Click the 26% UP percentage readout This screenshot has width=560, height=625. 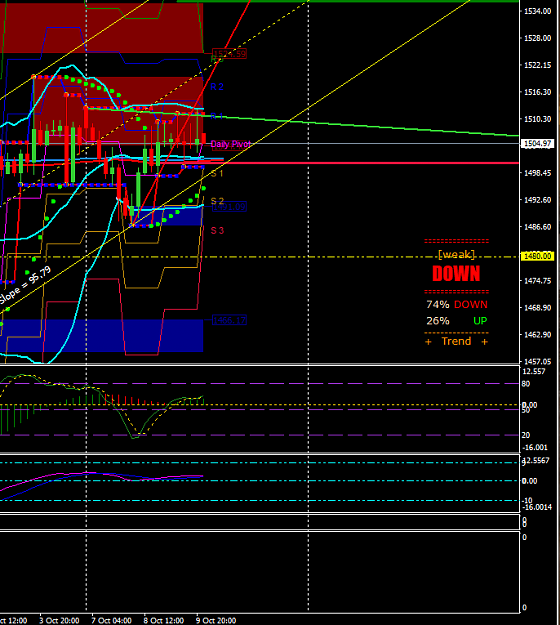click(457, 321)
